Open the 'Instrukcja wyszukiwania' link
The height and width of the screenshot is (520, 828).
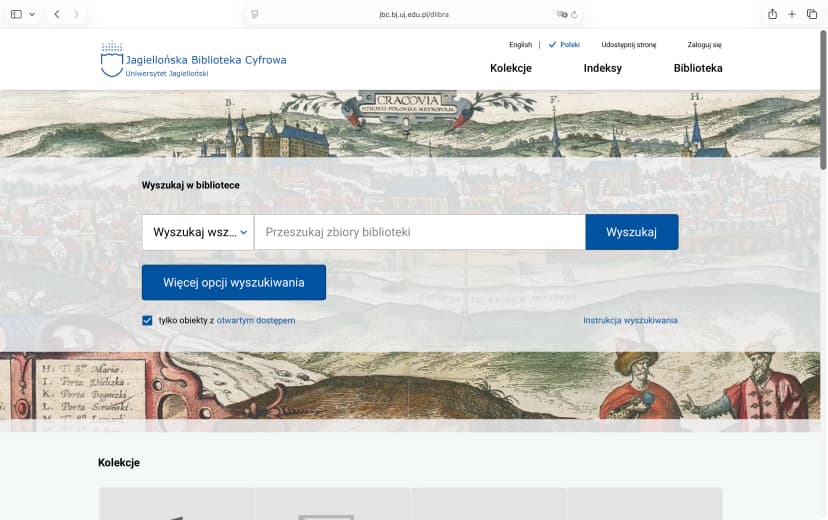[x=630, y=320]
